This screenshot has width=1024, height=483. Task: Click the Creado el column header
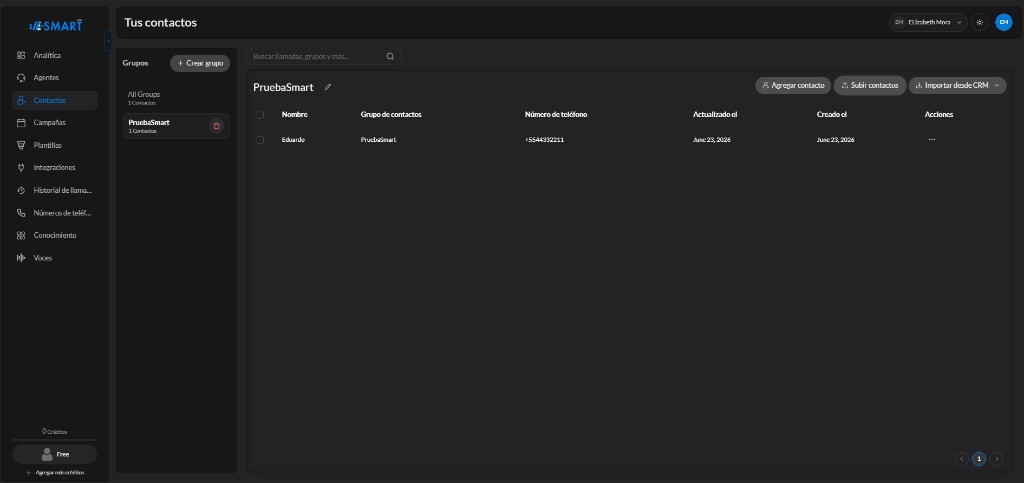click(x=831, y=115)
